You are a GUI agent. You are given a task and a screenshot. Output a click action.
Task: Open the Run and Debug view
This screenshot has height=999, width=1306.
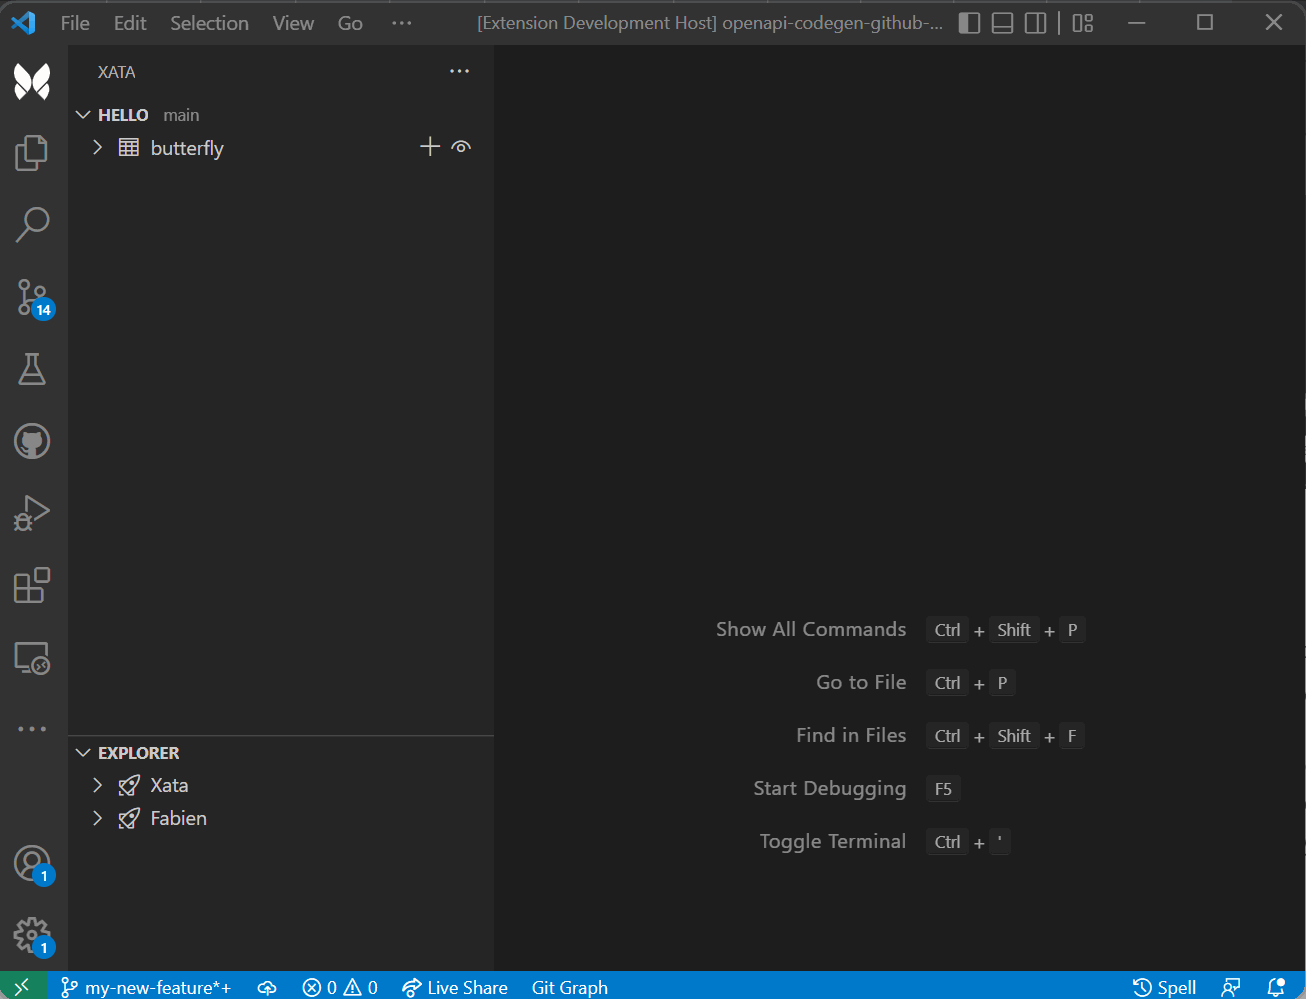click(32, 513)
